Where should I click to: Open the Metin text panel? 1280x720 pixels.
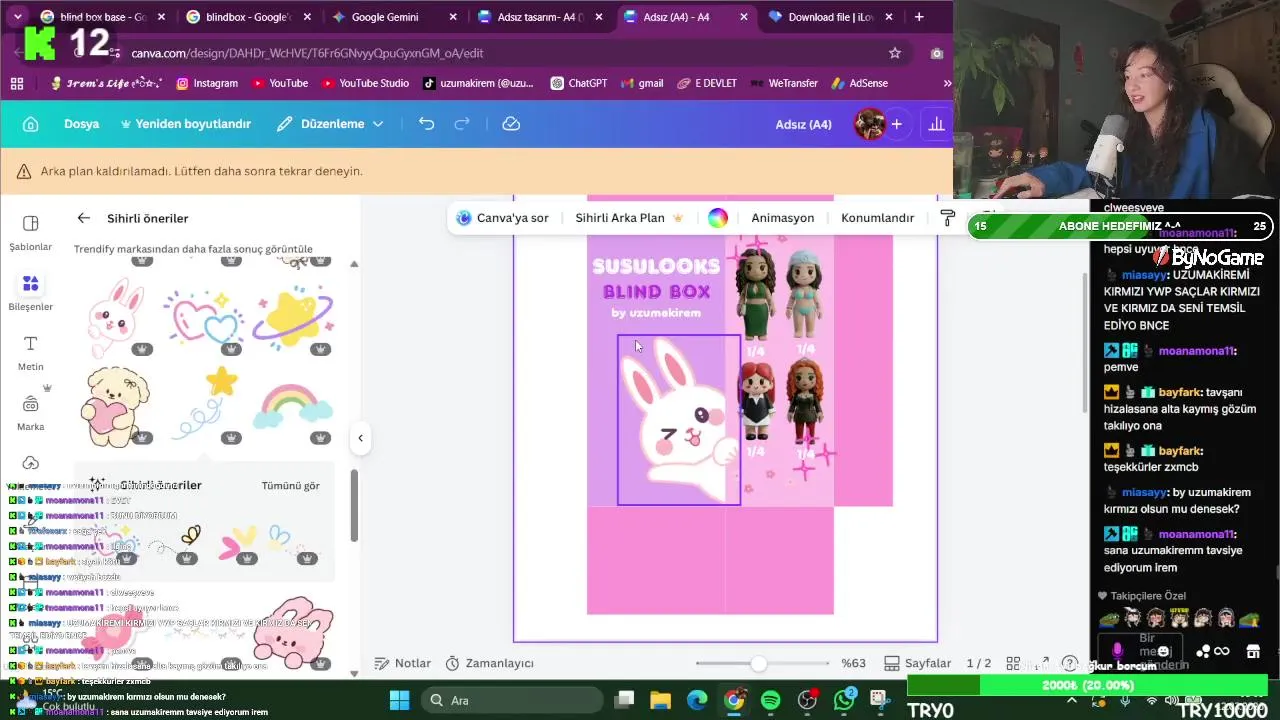[x=31, y=353]
